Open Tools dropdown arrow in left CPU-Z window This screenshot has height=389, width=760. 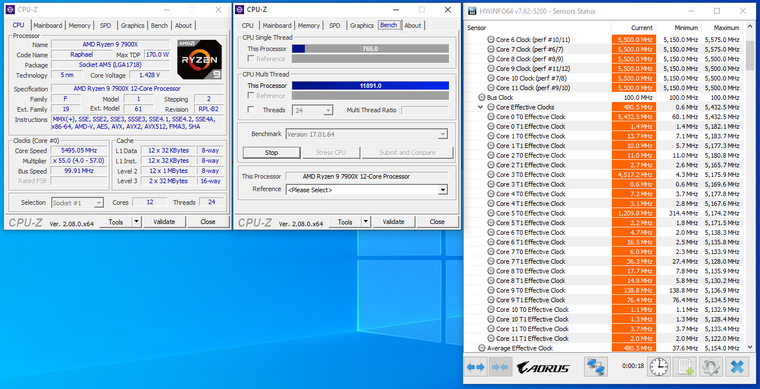click(137, 222)
